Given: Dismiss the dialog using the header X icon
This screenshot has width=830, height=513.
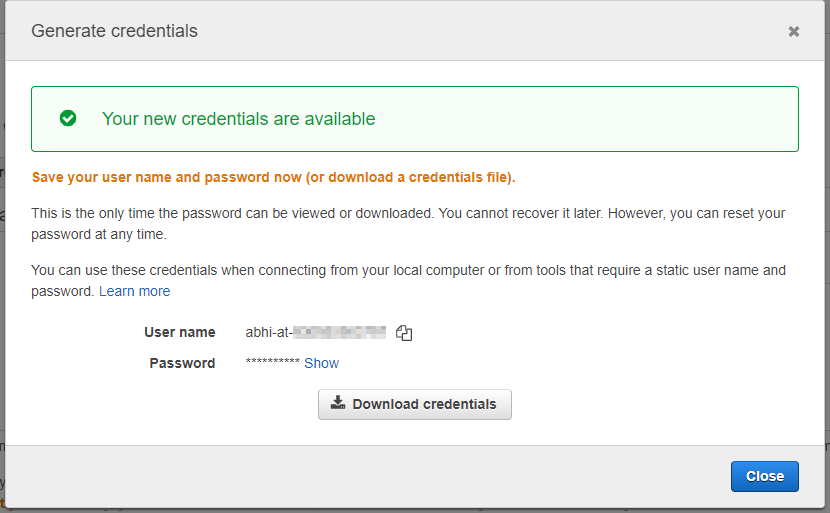Looking at the screenshot, I should pyautogui.click(x=793, y=32).
